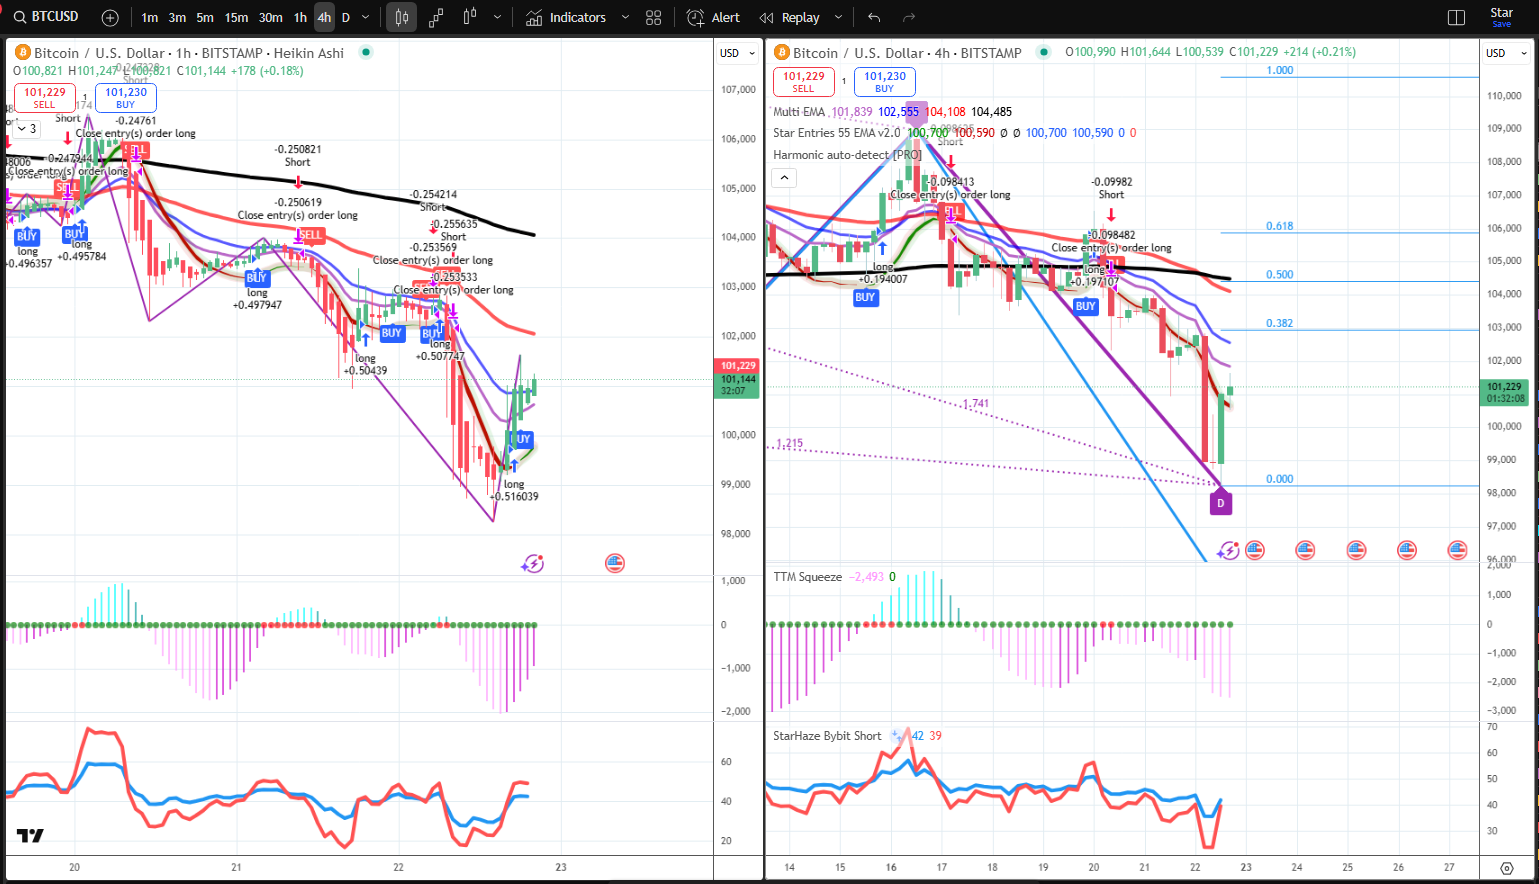
Task: Collapse the indicator legend on 4h chart
Action: click(785, 178)
